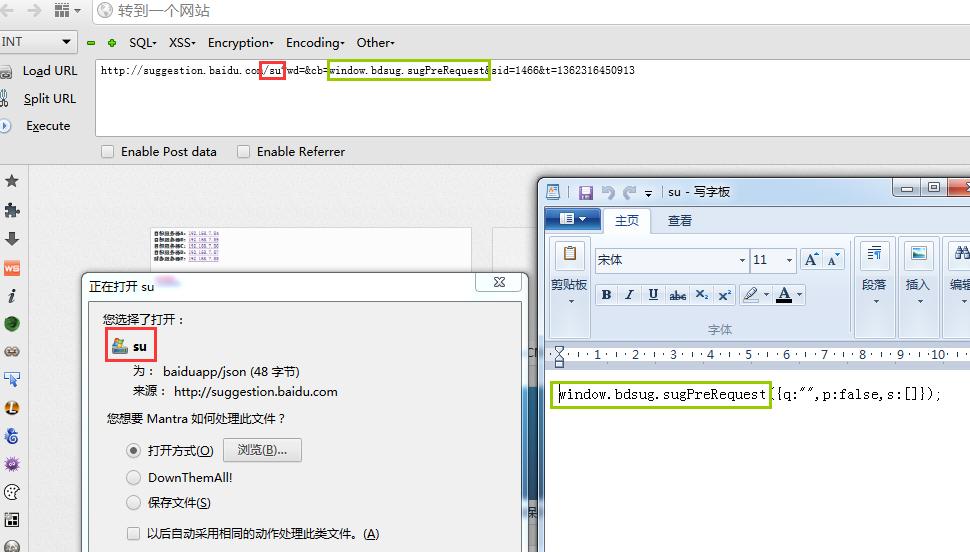Toggle Underline formatting in WordPad
The height and width of the screenshot is (552, 970).
tap(653, 295)
